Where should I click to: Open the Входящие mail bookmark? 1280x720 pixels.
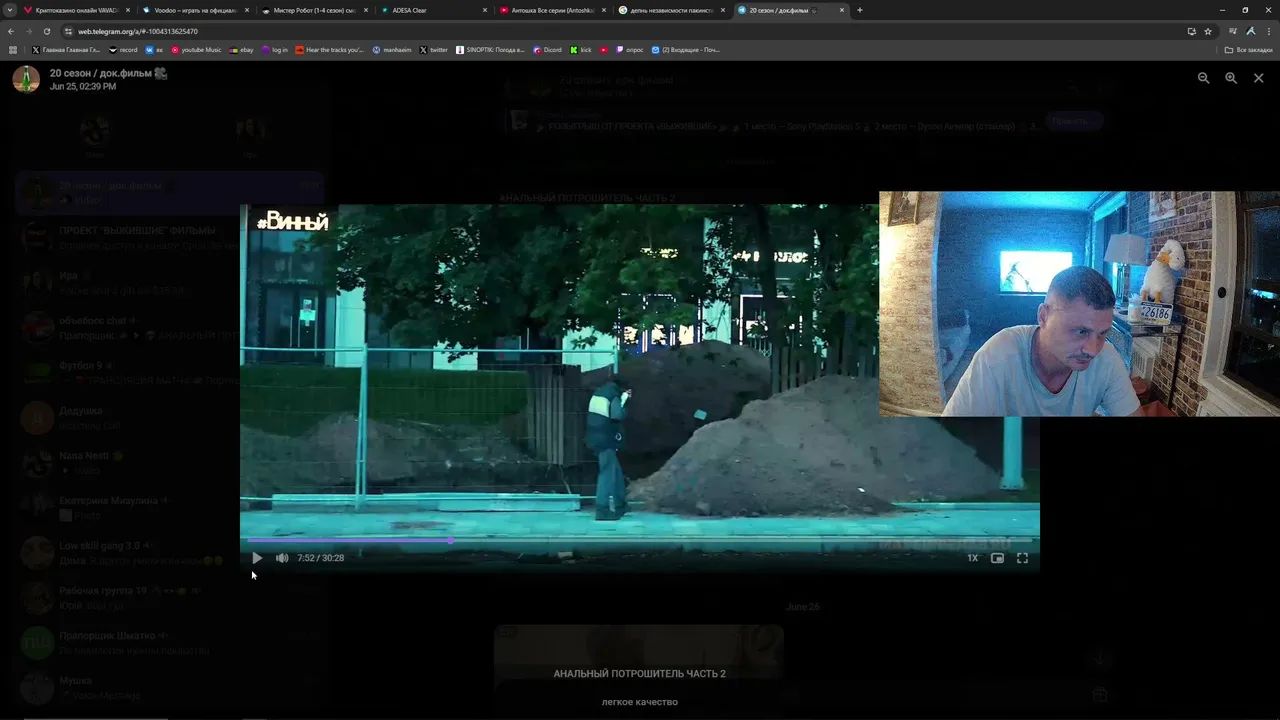686,50
